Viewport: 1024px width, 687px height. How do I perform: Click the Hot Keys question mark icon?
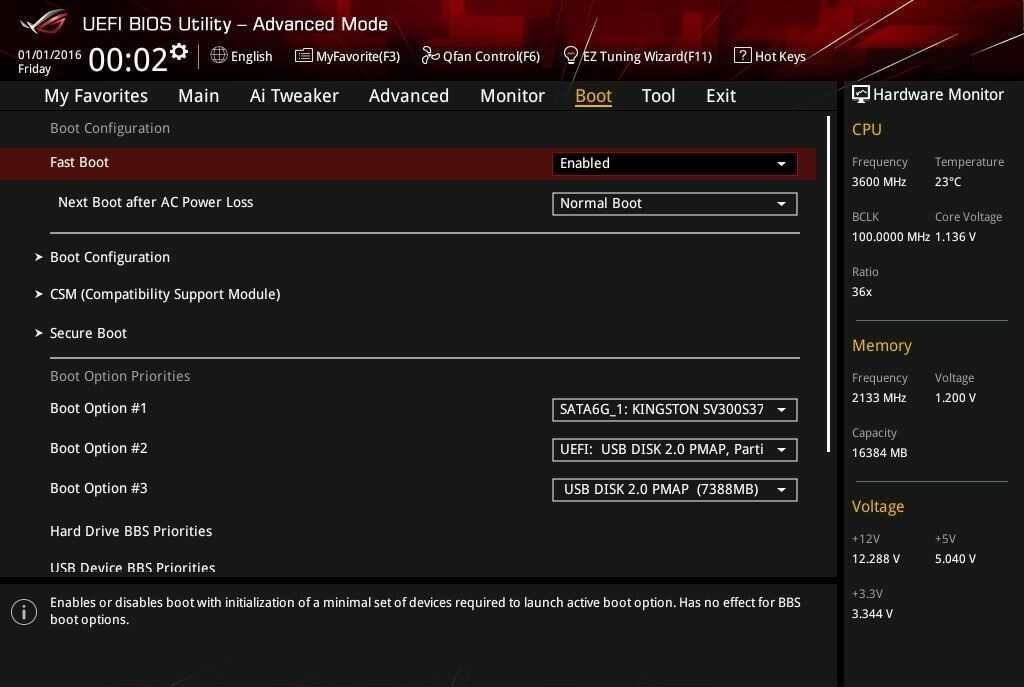[x=742, y=55]
